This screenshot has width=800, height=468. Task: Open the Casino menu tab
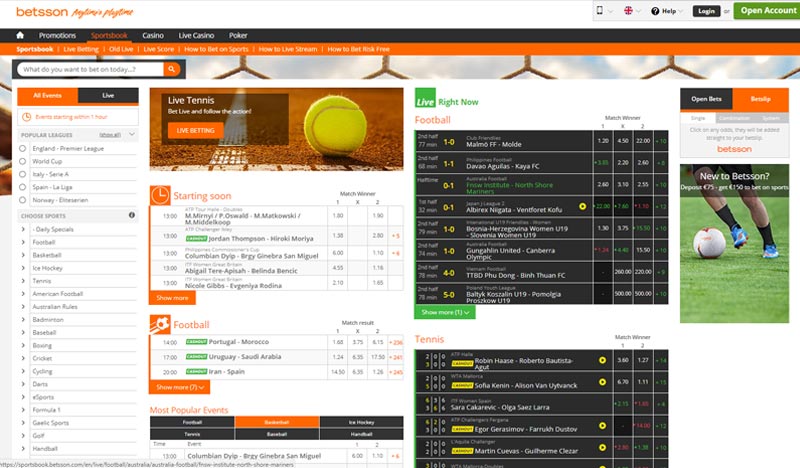click(x=153, y=35)
